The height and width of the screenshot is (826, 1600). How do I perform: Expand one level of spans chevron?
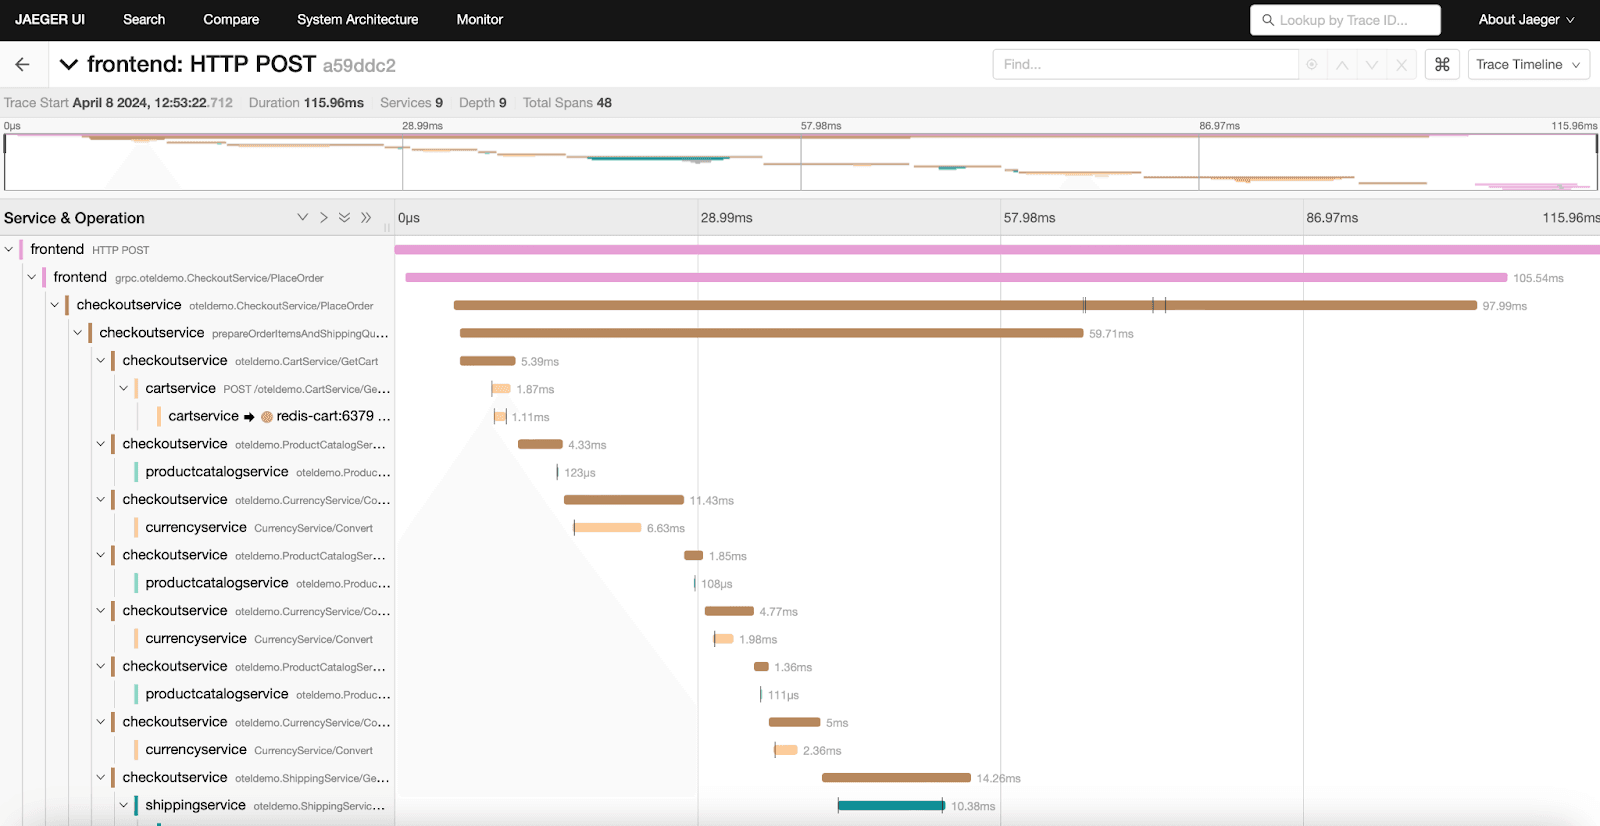302,218
